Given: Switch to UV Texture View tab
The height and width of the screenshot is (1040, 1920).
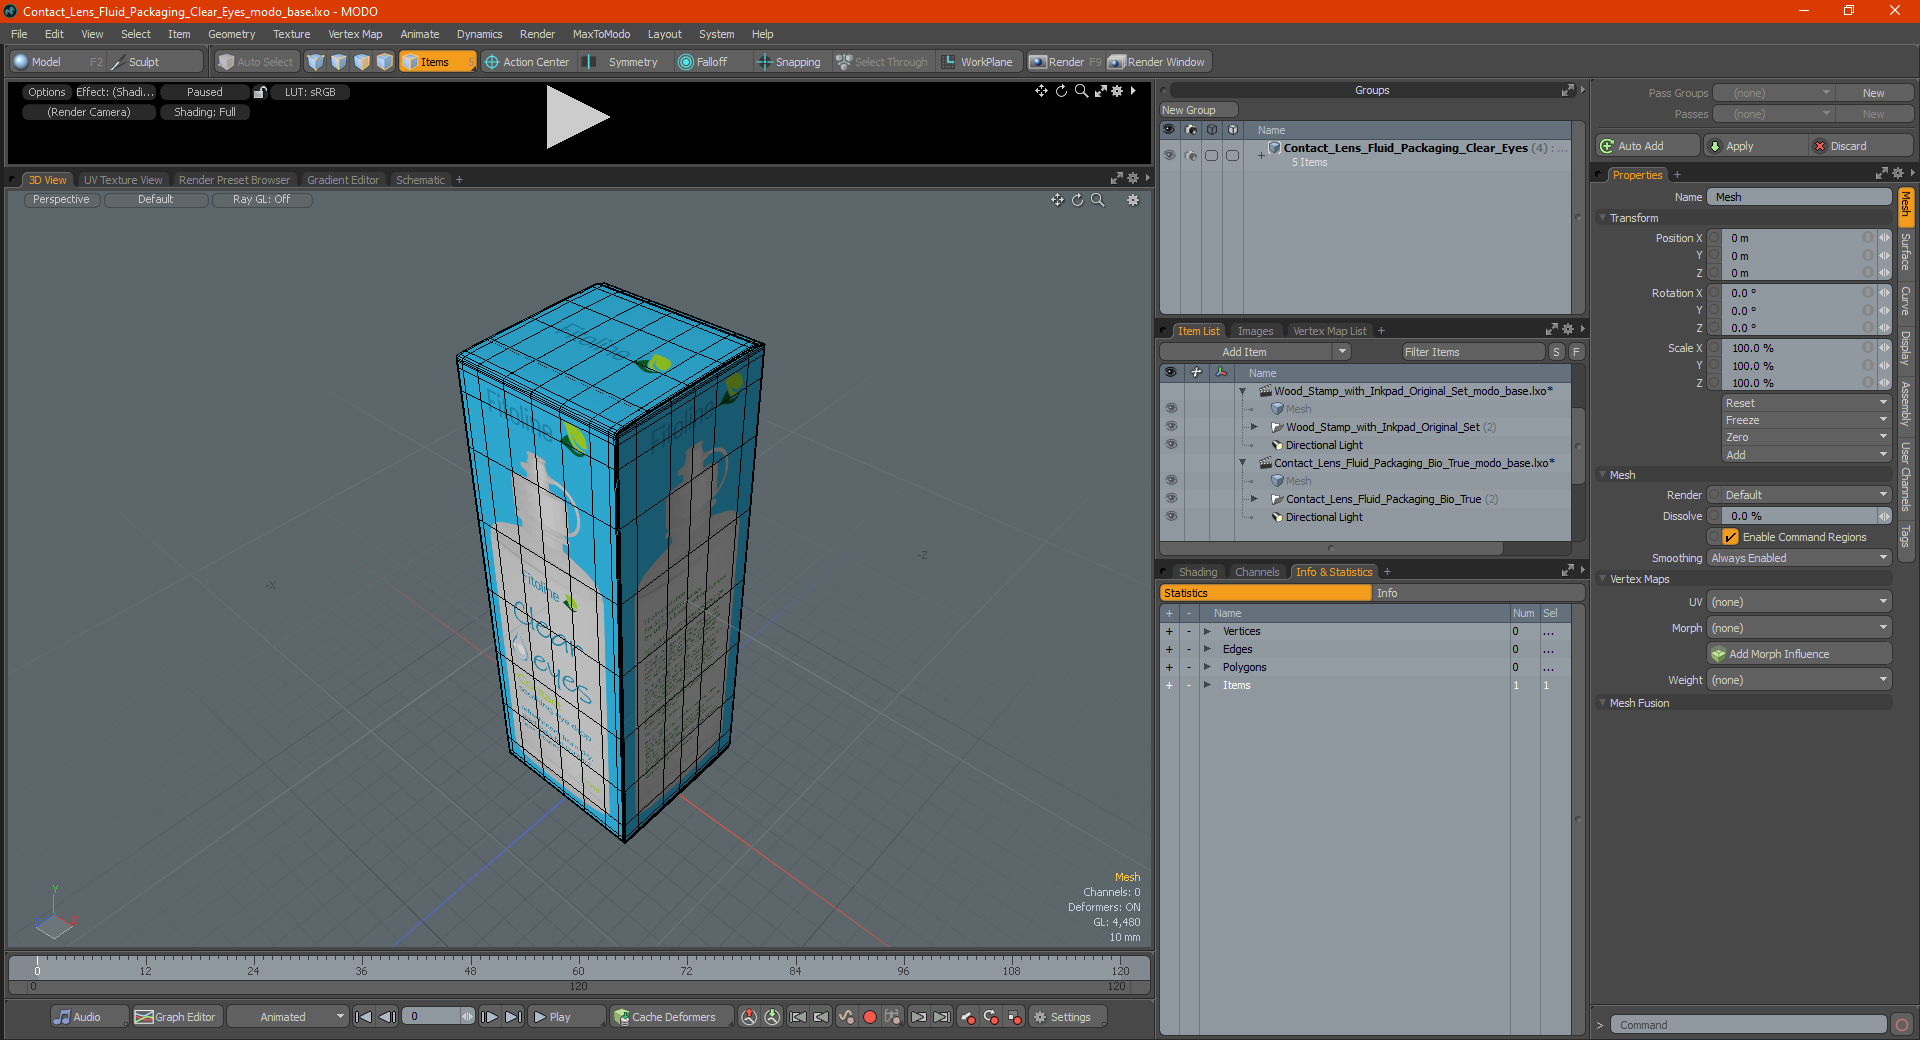Looking at the screenshot, I should tap(123, 180).
